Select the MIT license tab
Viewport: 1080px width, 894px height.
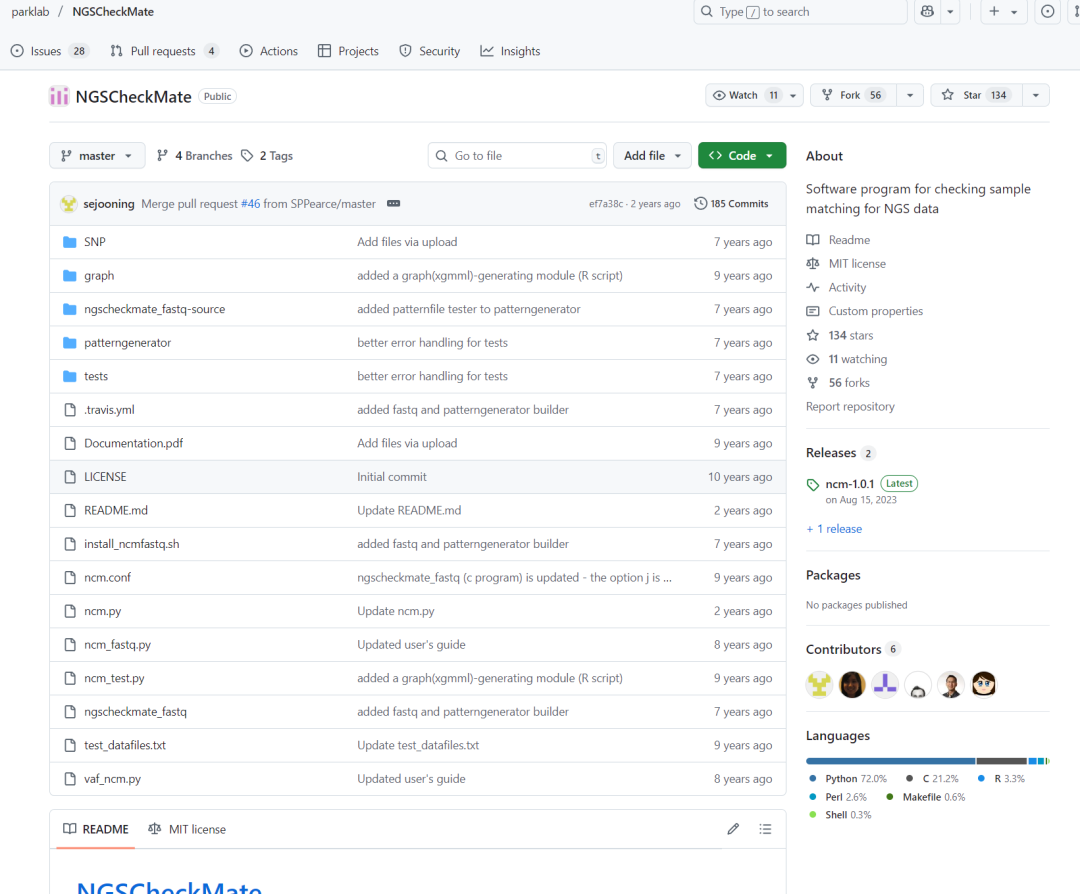(187, 829)
